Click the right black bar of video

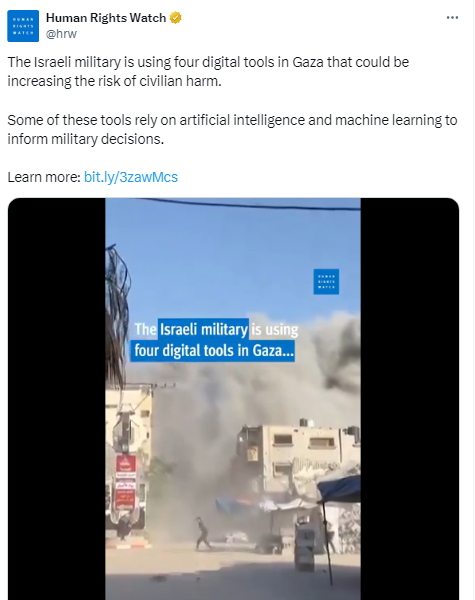410,399
